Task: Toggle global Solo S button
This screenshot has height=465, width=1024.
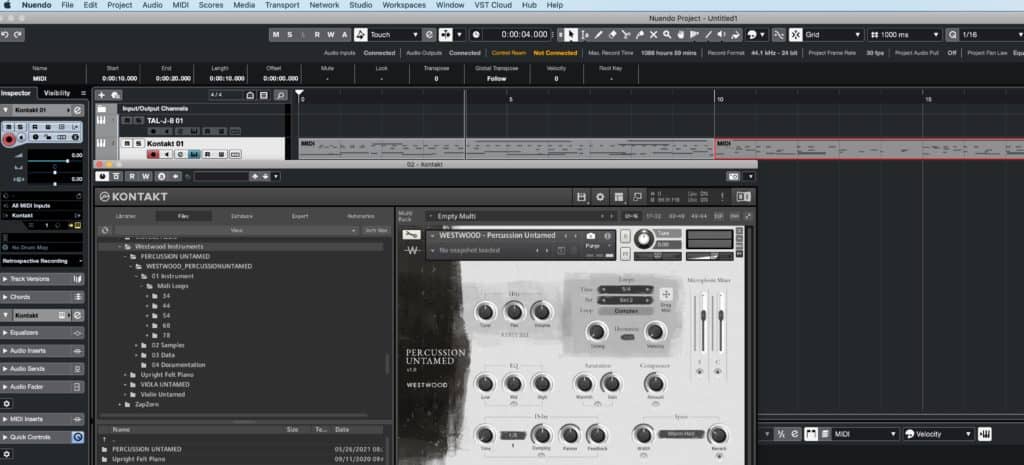Action: (290, 35)
